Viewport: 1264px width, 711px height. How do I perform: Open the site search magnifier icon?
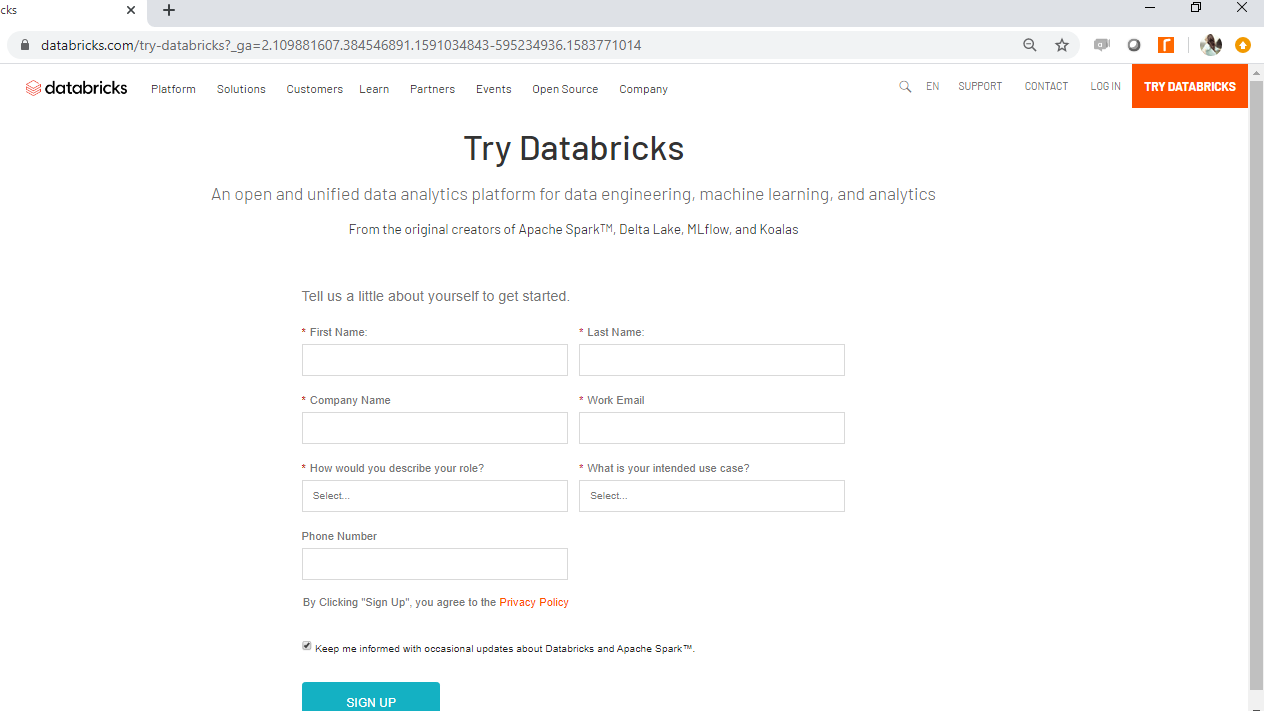(x=905, y=87)
